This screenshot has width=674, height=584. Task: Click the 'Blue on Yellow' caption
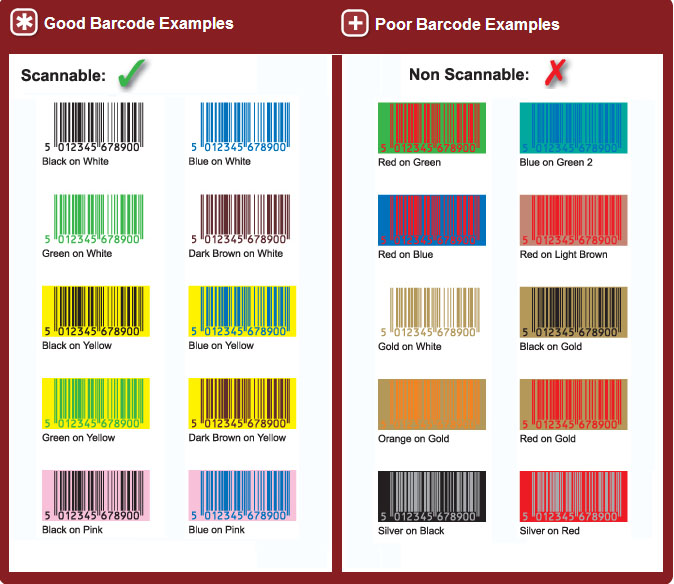221,346
